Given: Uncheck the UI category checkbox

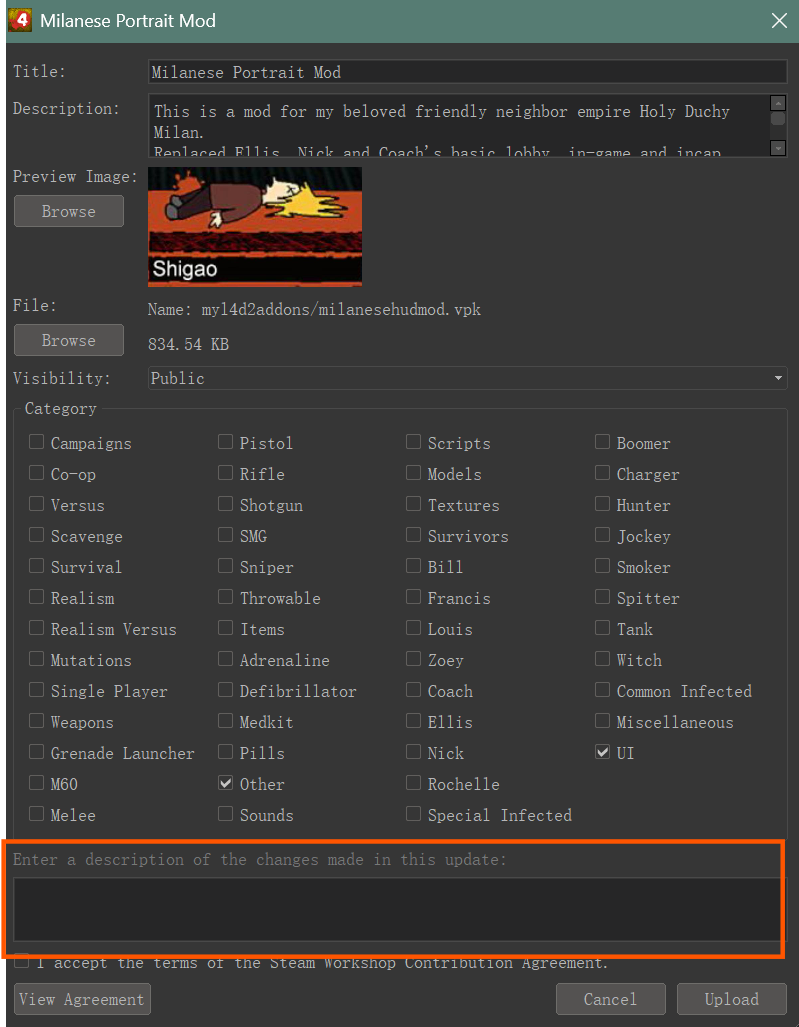Looking at the screenshot, I should 603,752.
